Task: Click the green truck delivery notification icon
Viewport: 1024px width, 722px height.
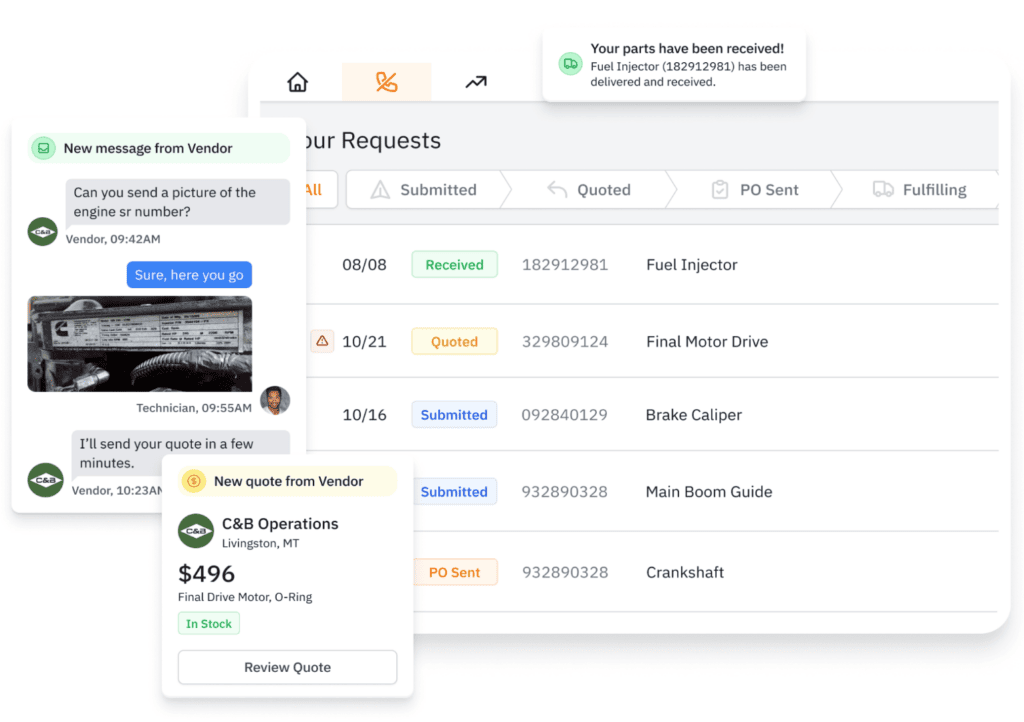Action: 570,64
